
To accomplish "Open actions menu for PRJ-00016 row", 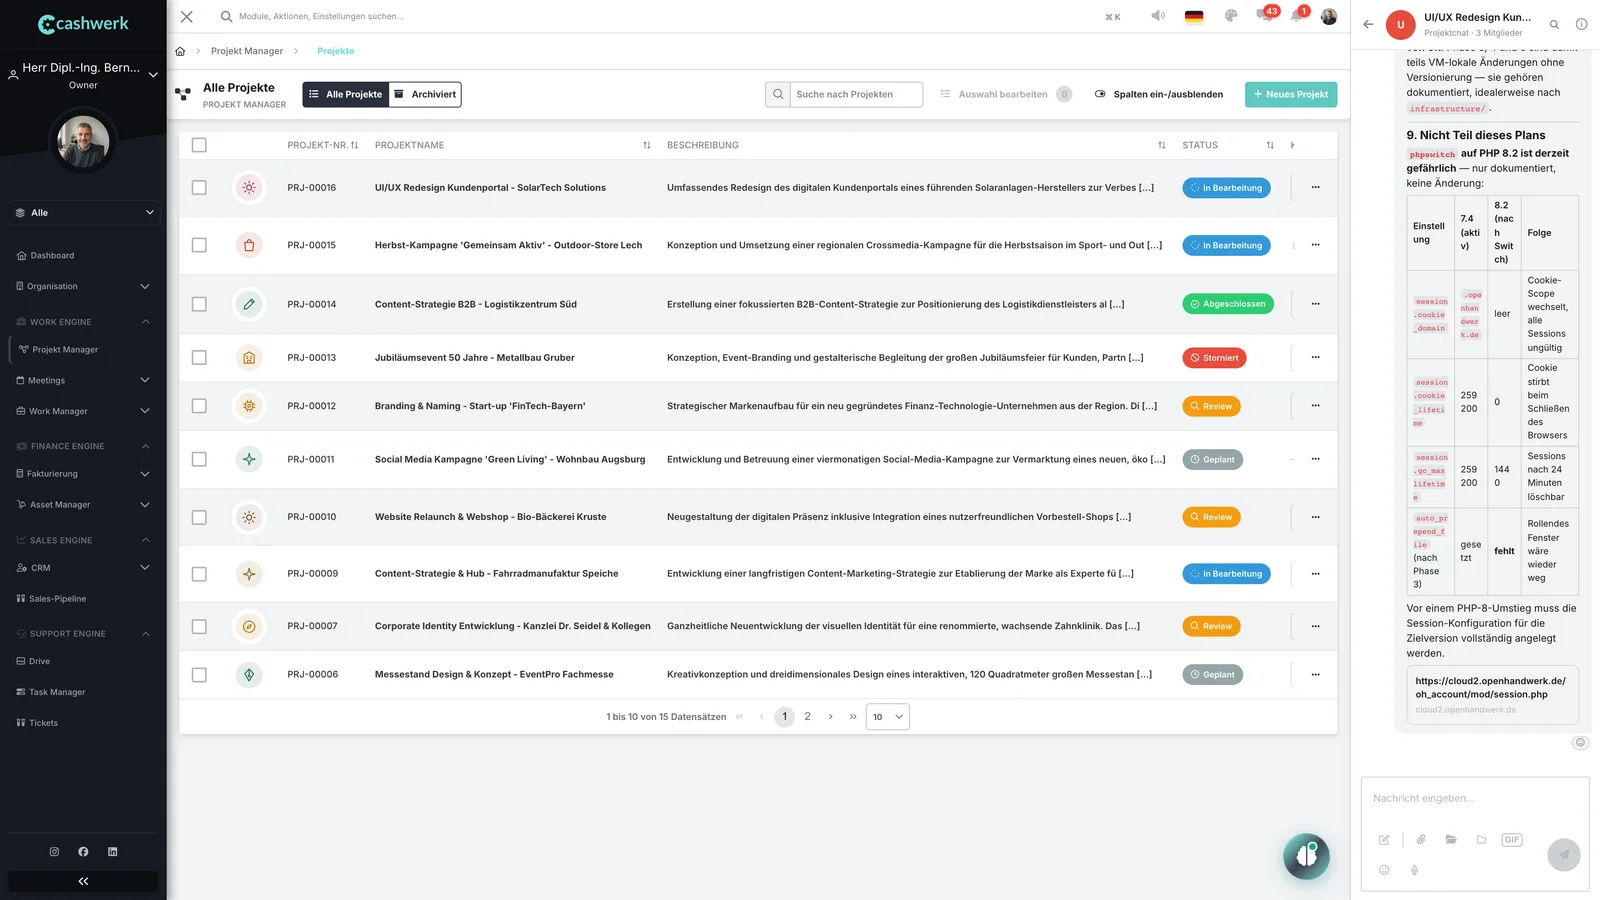I will 1315,187.
